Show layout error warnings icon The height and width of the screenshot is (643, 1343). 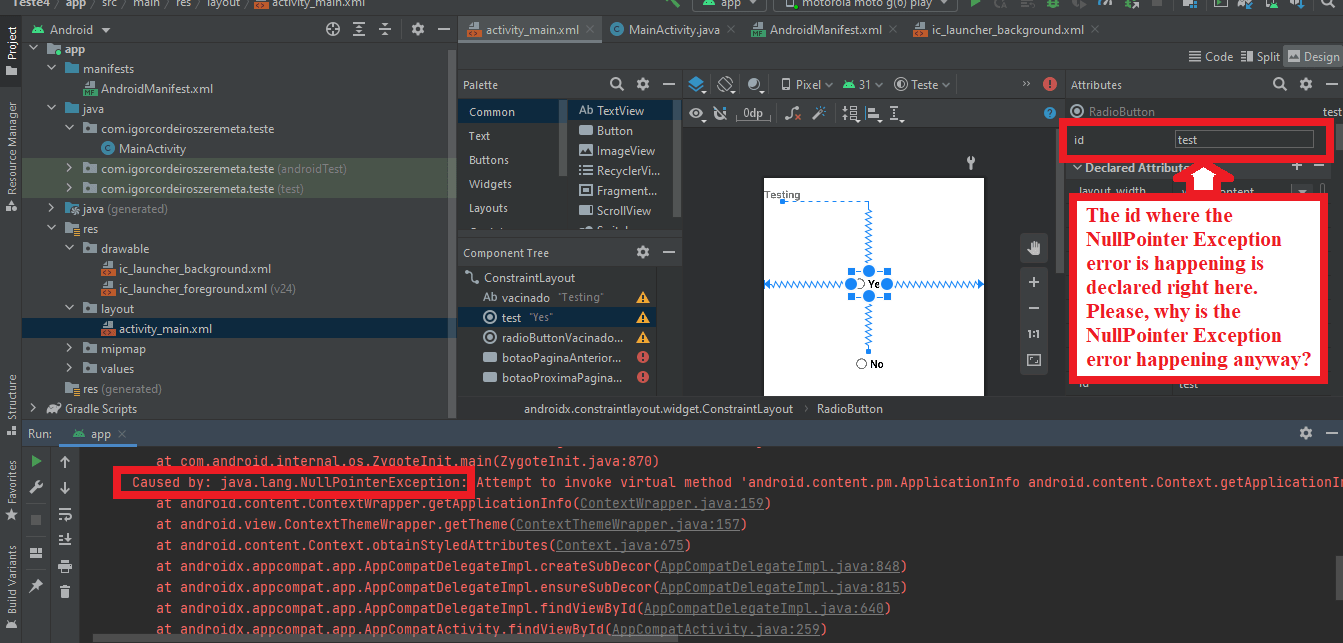[x=1050, y=85]
